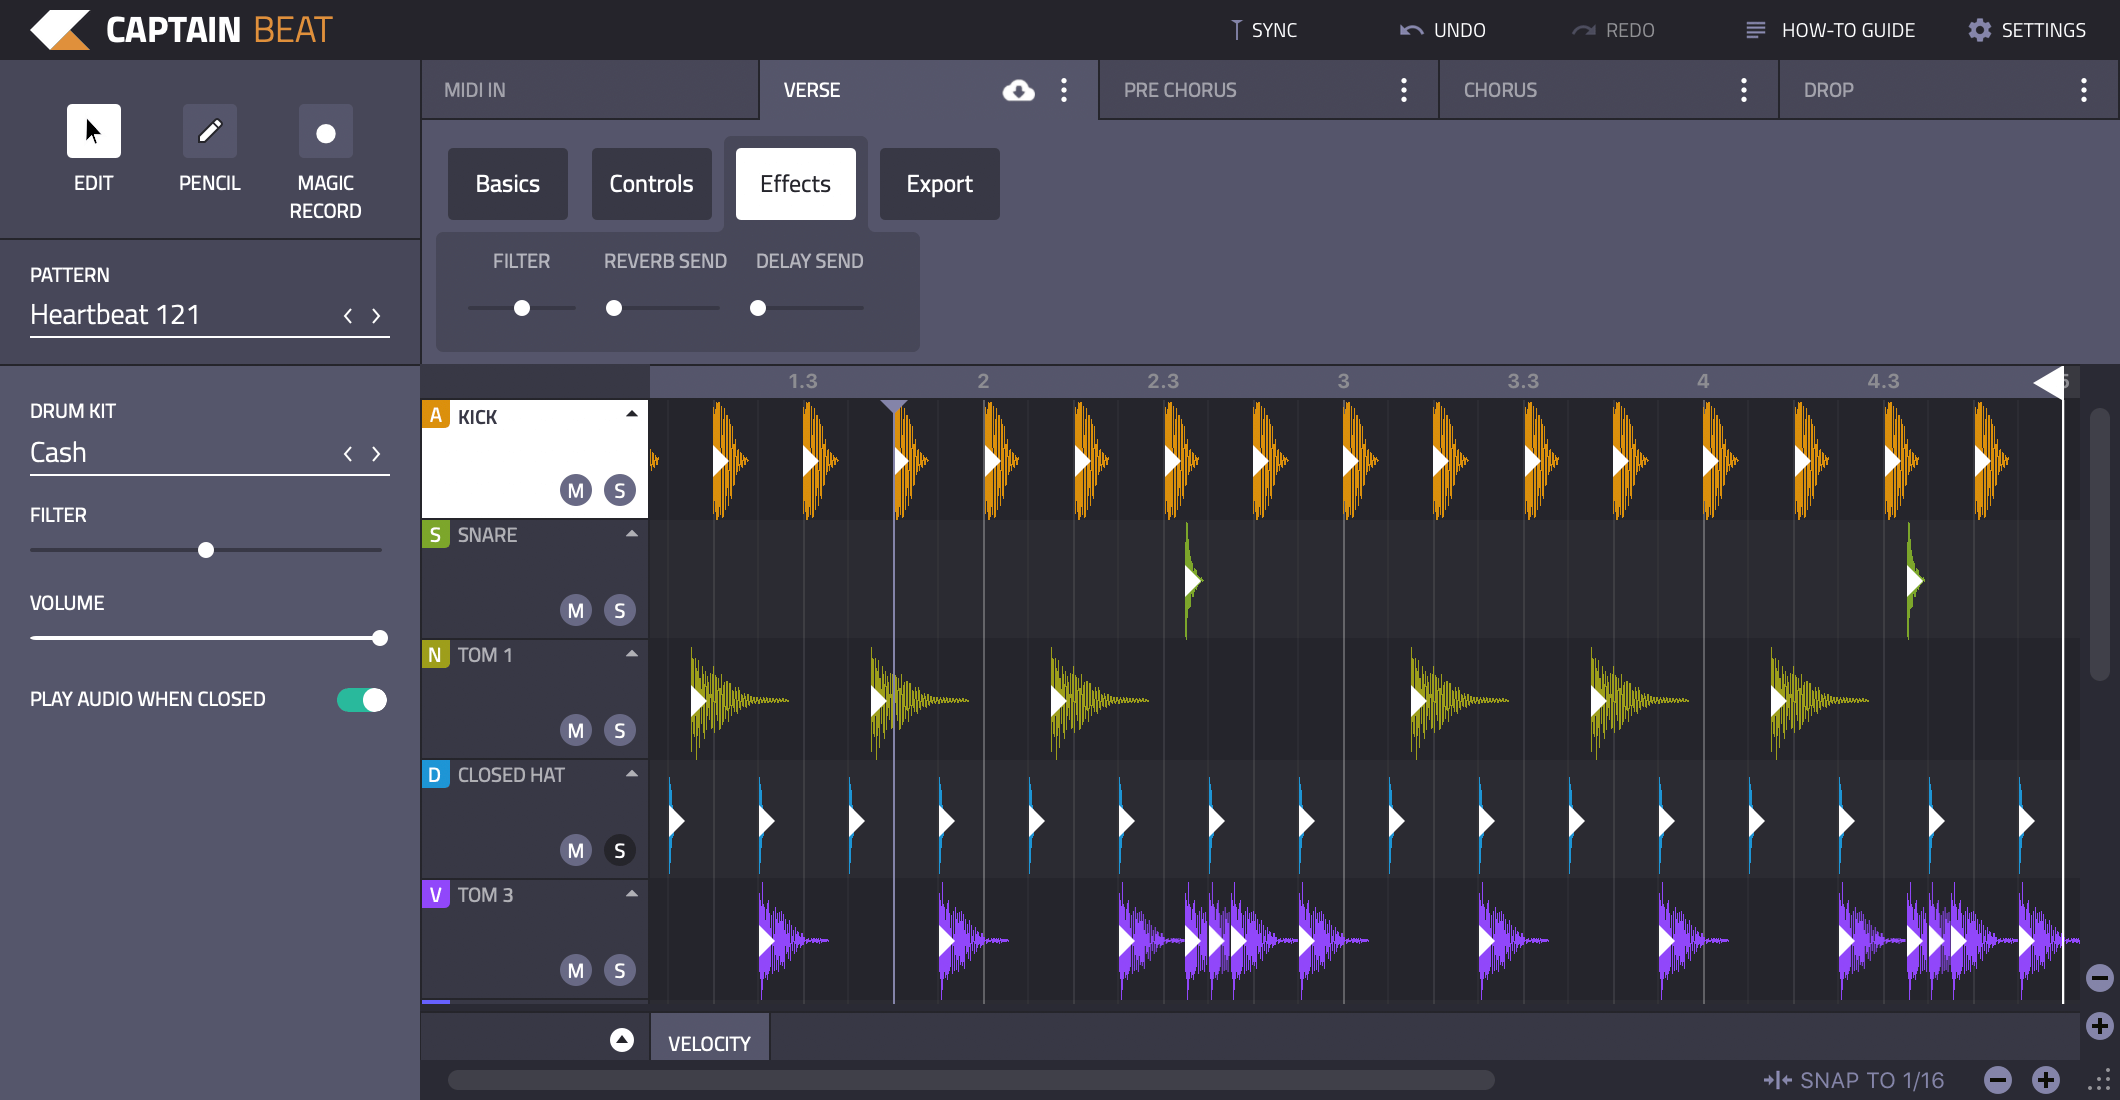
Task: Activate Magic Record
Action: [325, 131]
